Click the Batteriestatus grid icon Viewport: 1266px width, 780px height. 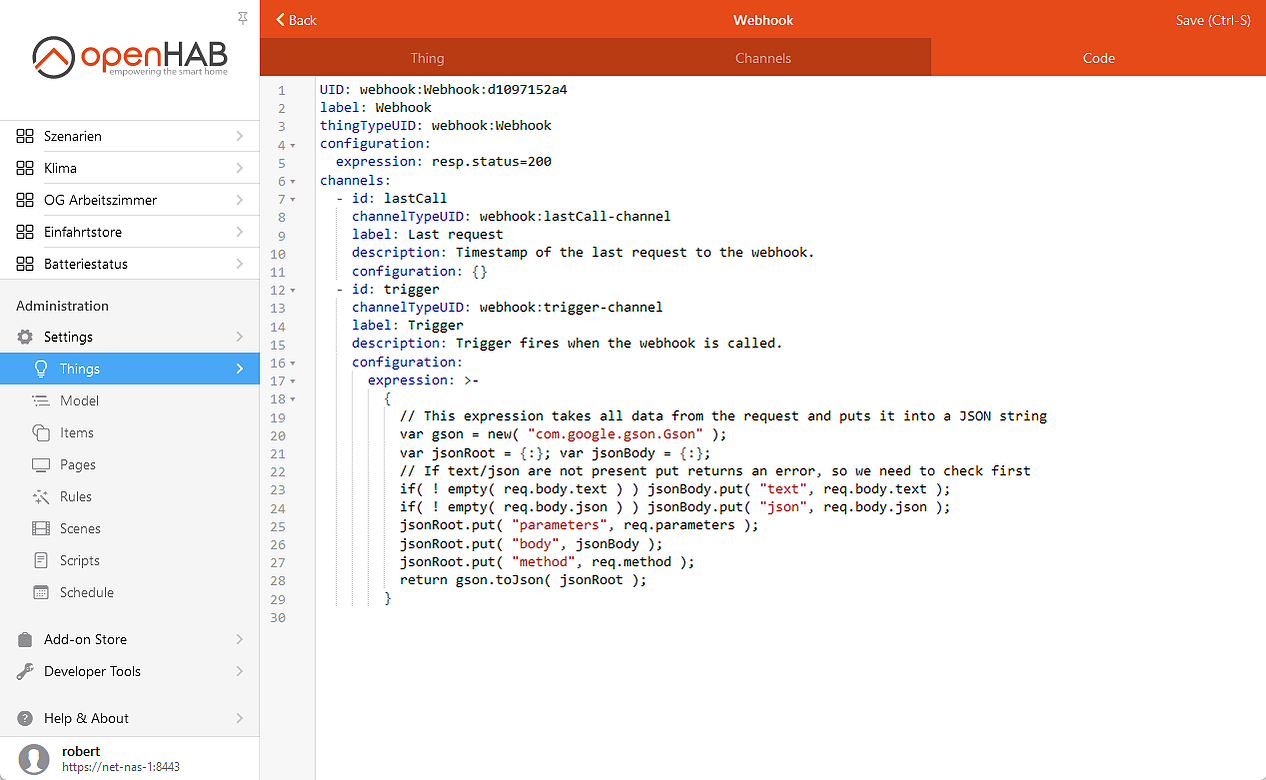pyautogui.click(x=25, y=264)
